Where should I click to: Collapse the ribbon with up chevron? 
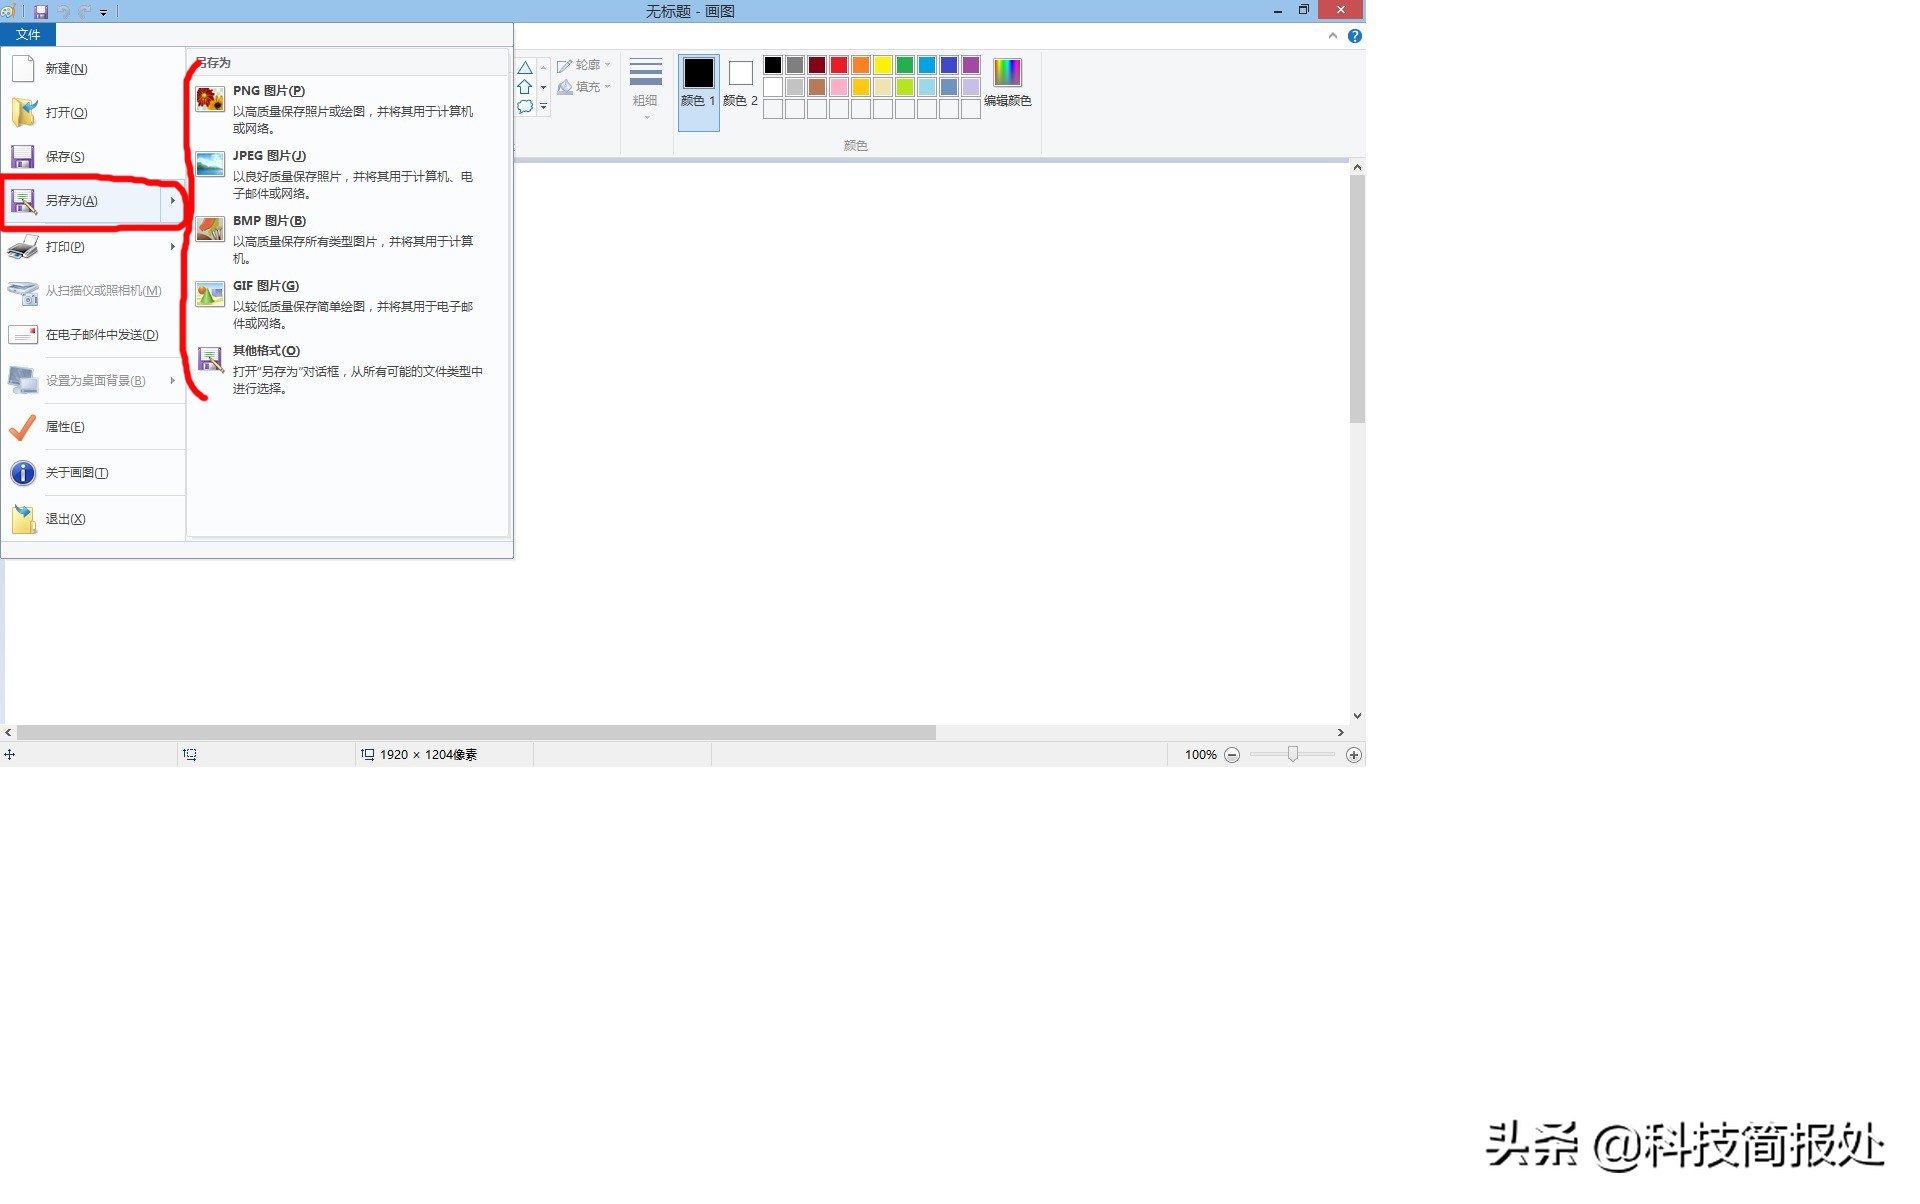pyautogui.click(x=1332, y=36)
